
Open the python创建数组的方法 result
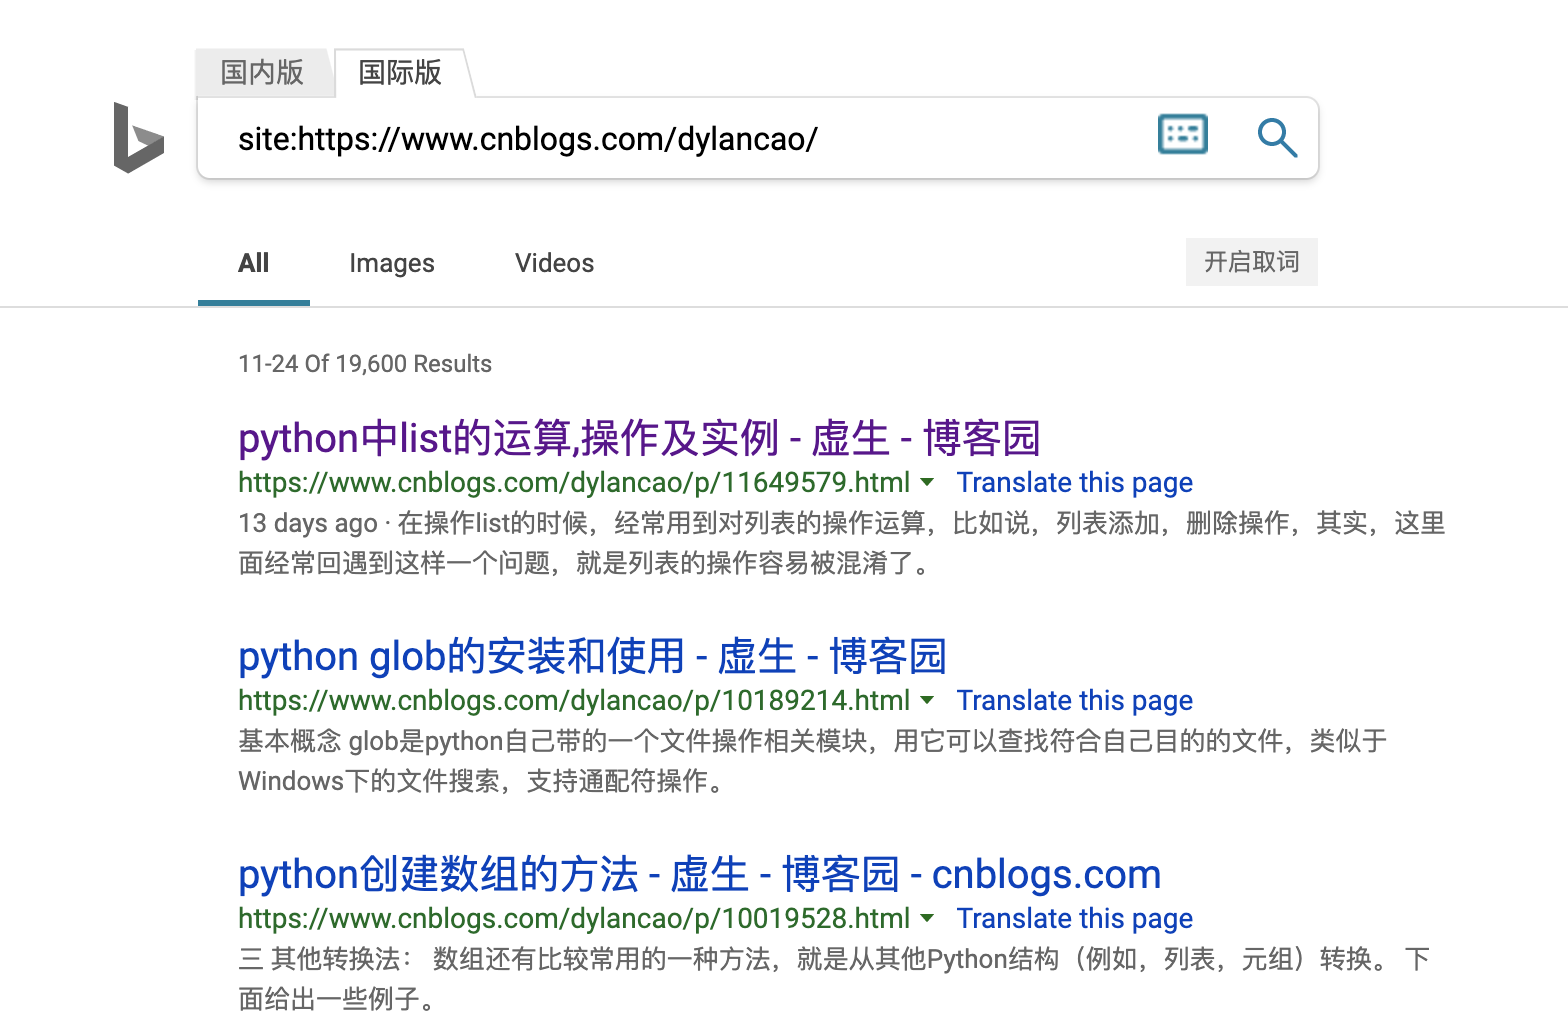(699, 874)
